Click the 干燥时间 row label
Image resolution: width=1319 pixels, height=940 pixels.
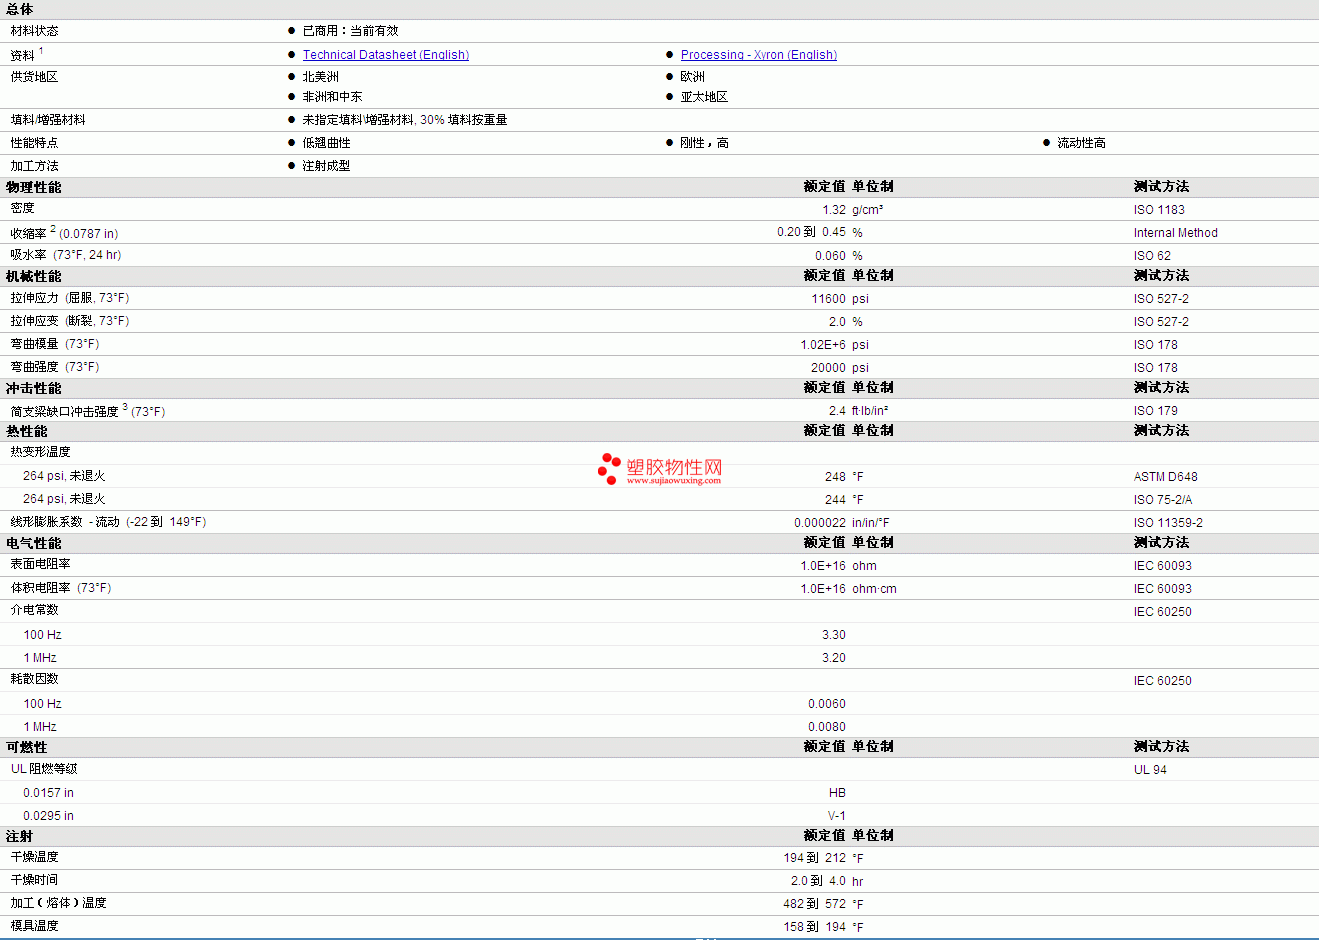click(35, 880)
